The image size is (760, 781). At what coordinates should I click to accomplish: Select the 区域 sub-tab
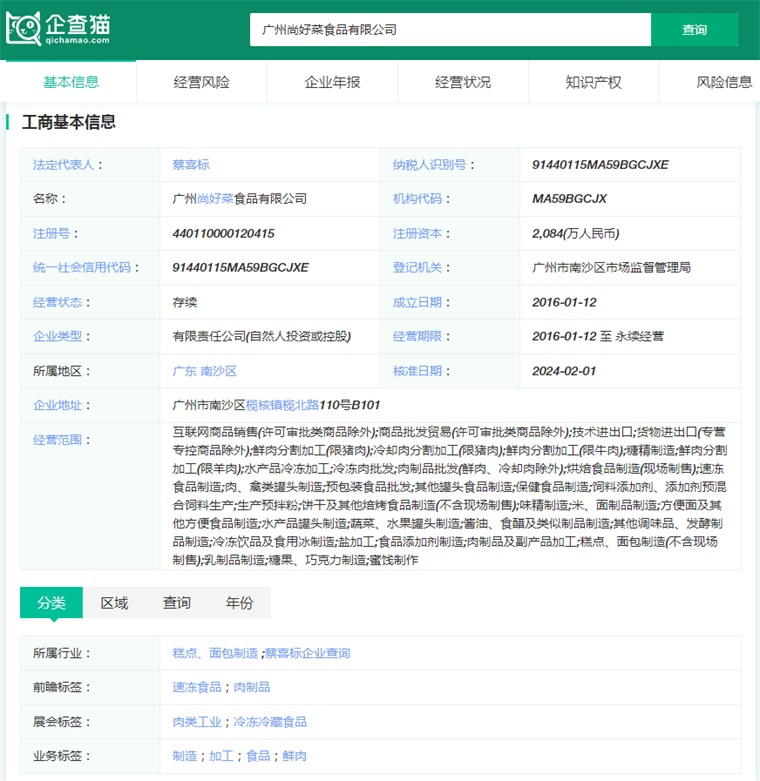click(114, 603)
